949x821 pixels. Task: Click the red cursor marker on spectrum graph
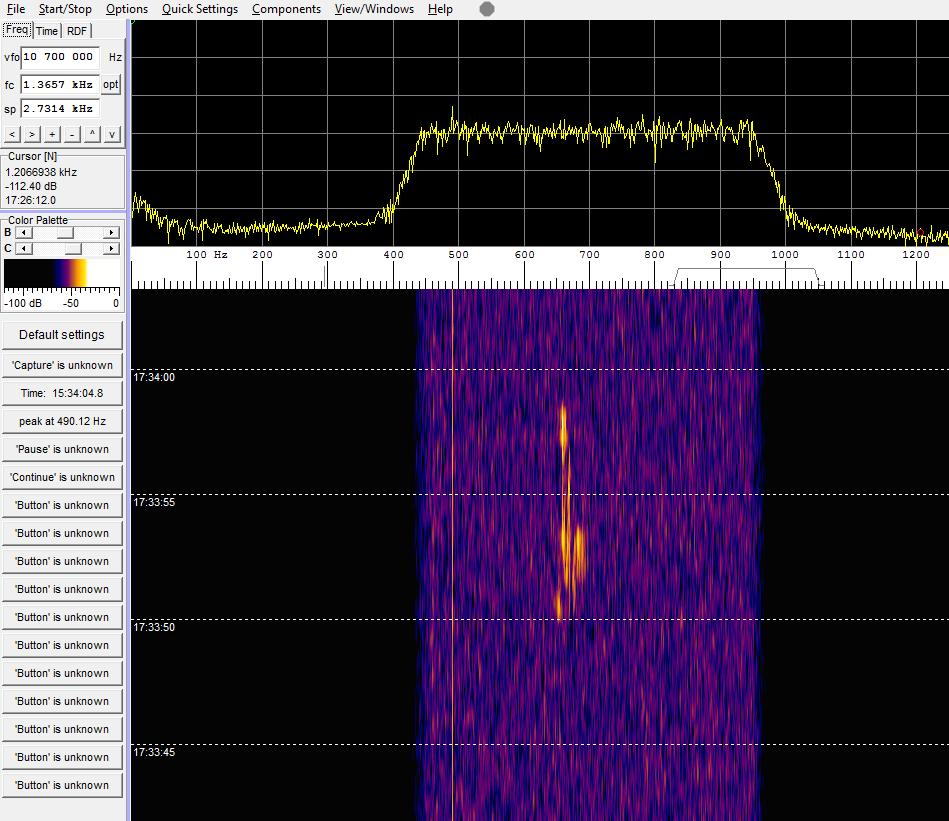click(x=921, y=232)
